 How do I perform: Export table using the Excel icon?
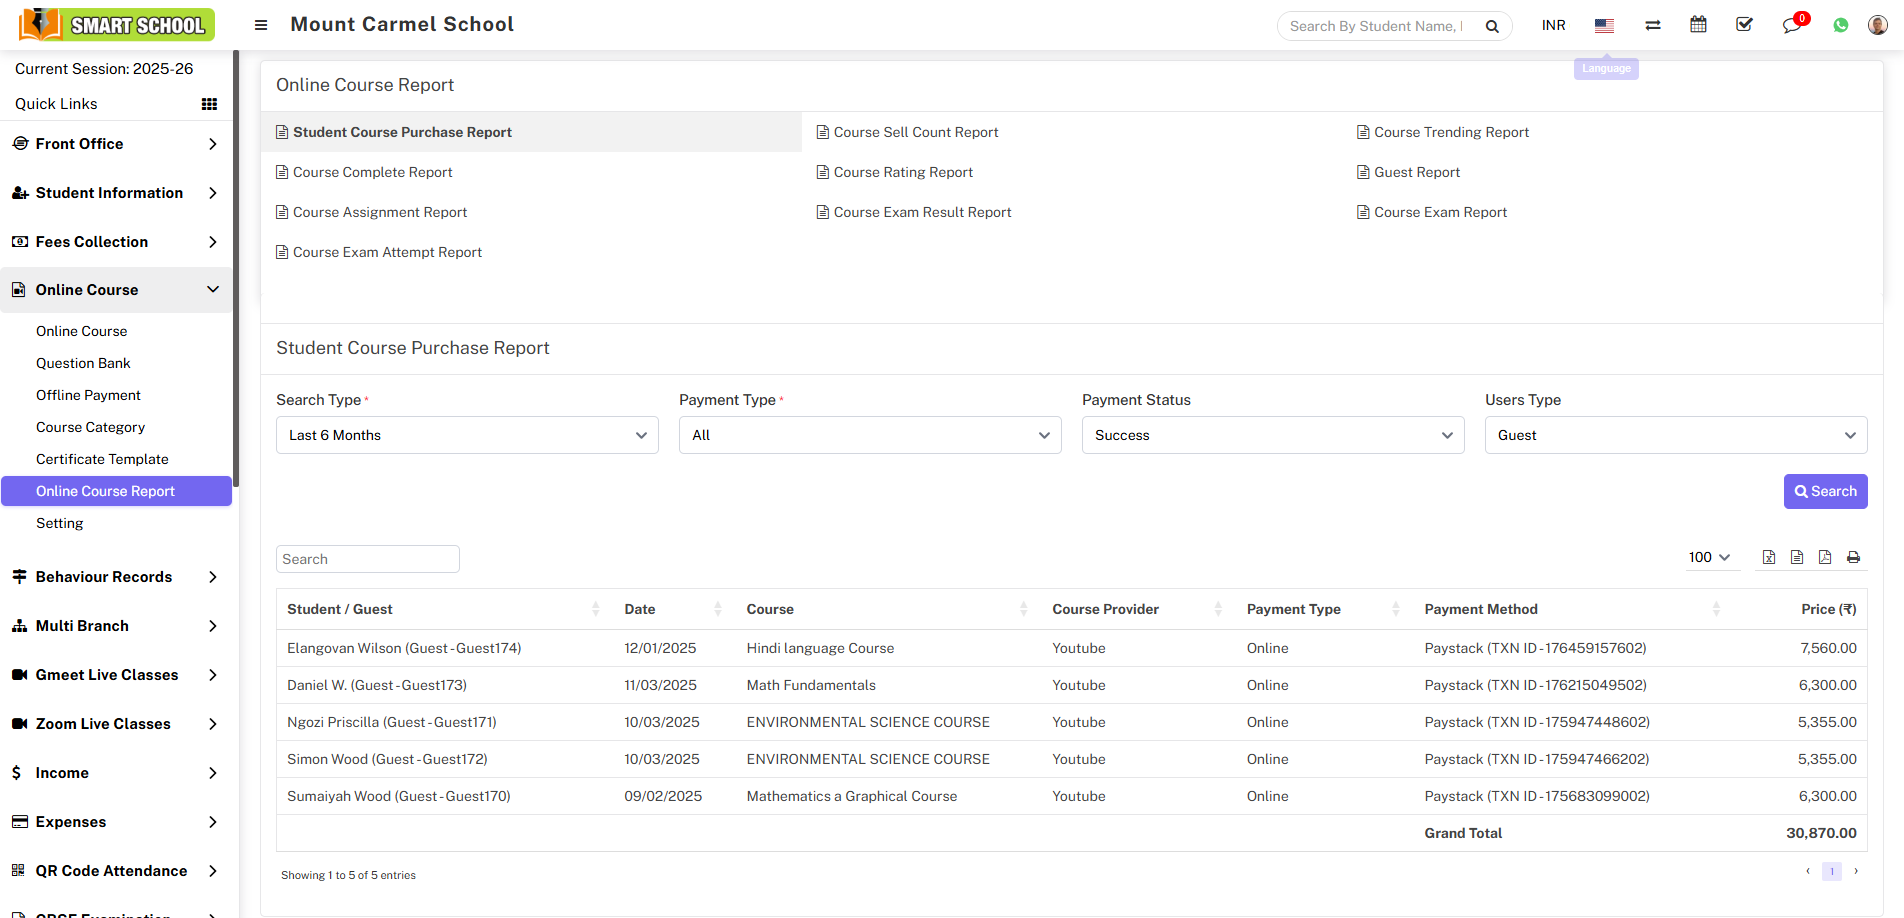click(1769, 558)
